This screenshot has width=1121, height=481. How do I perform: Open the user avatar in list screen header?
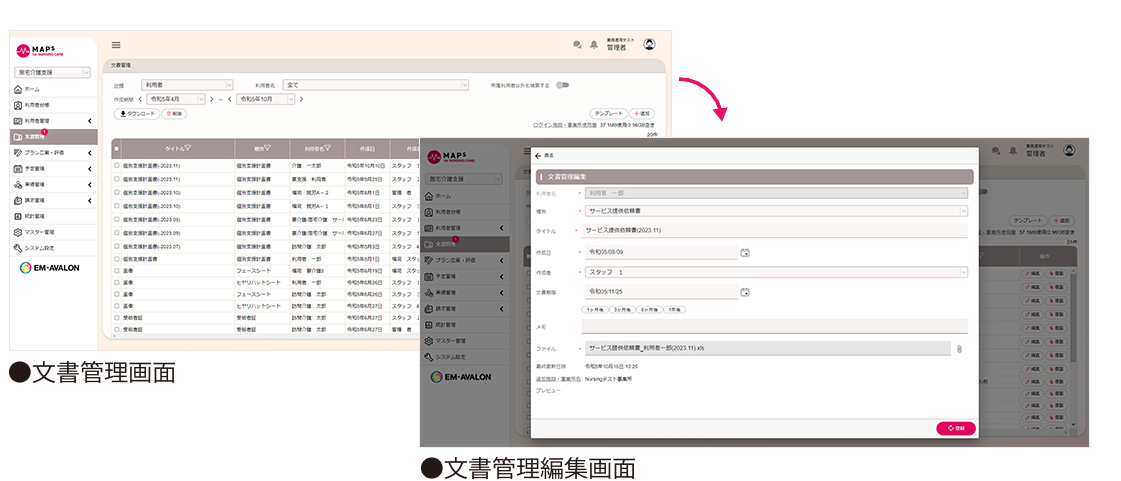(649, 44)
